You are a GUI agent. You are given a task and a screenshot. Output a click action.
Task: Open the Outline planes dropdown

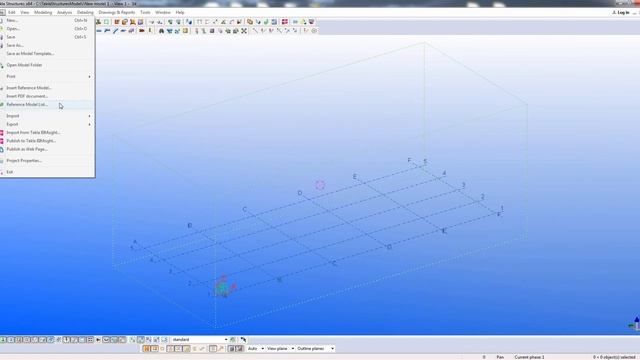(316, 349)
